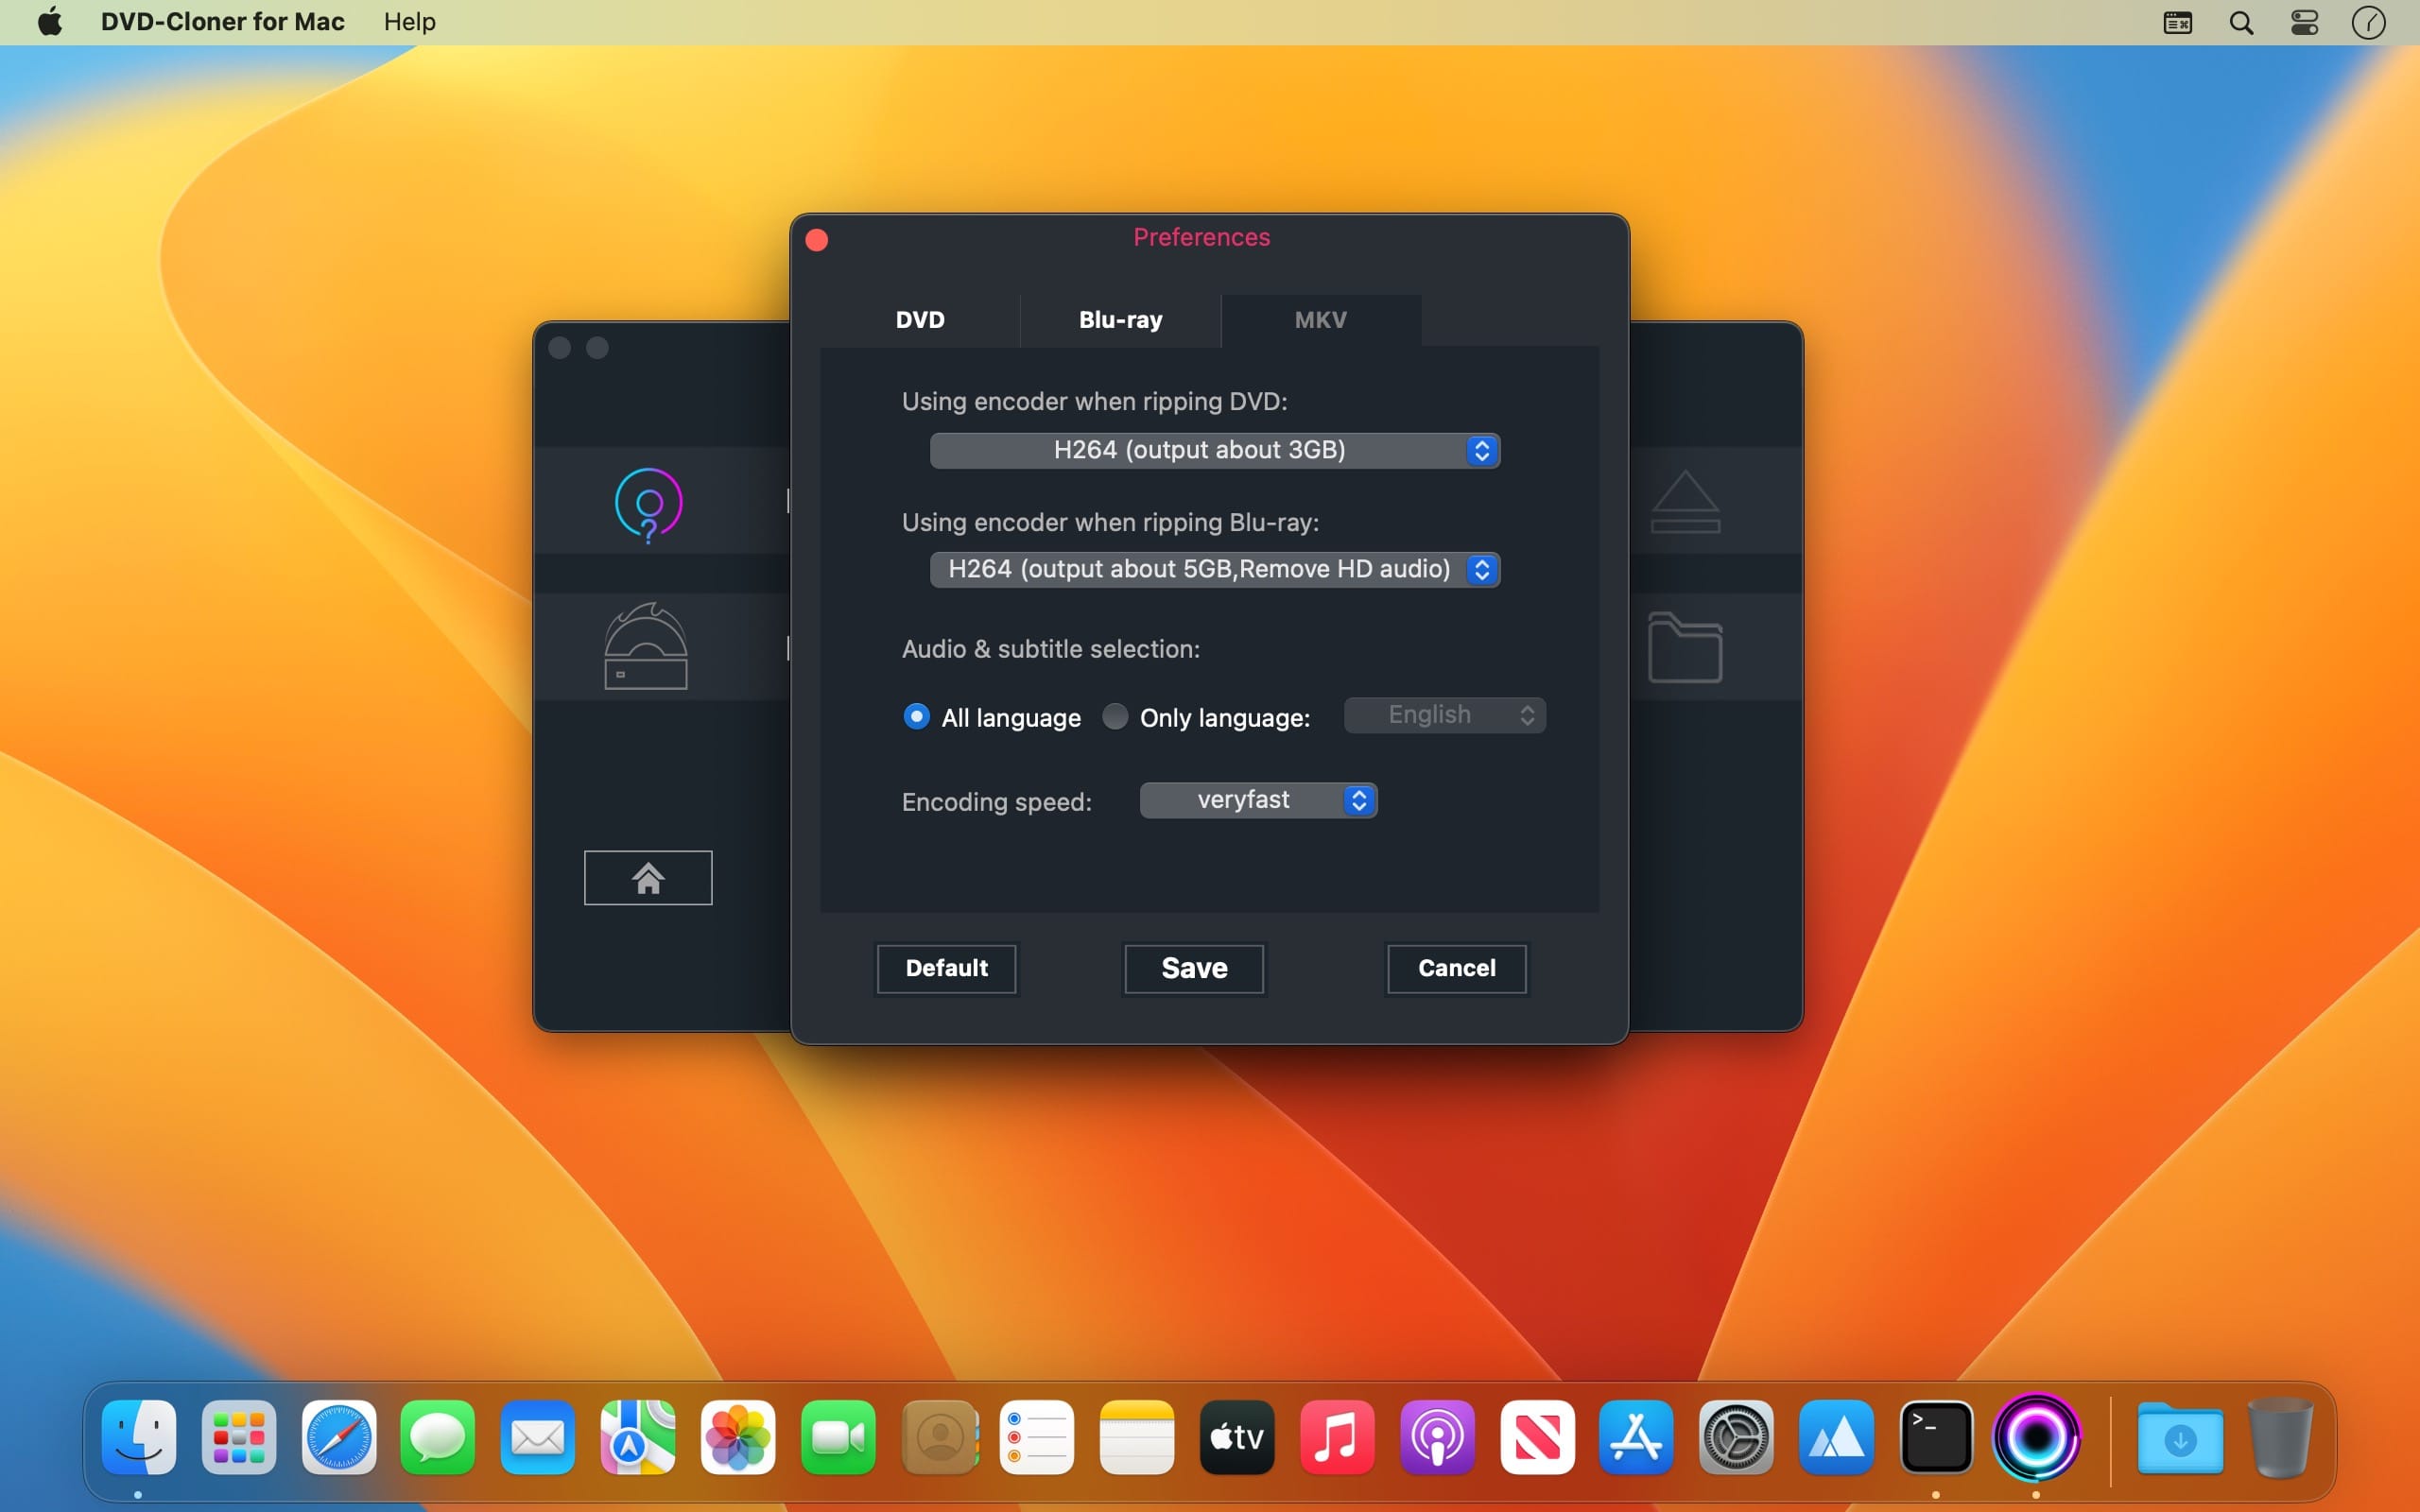This screenshot has height=1512, width=2420.
Task: Click the disc help icon in sidebar
Action: (x=648, y=504)
